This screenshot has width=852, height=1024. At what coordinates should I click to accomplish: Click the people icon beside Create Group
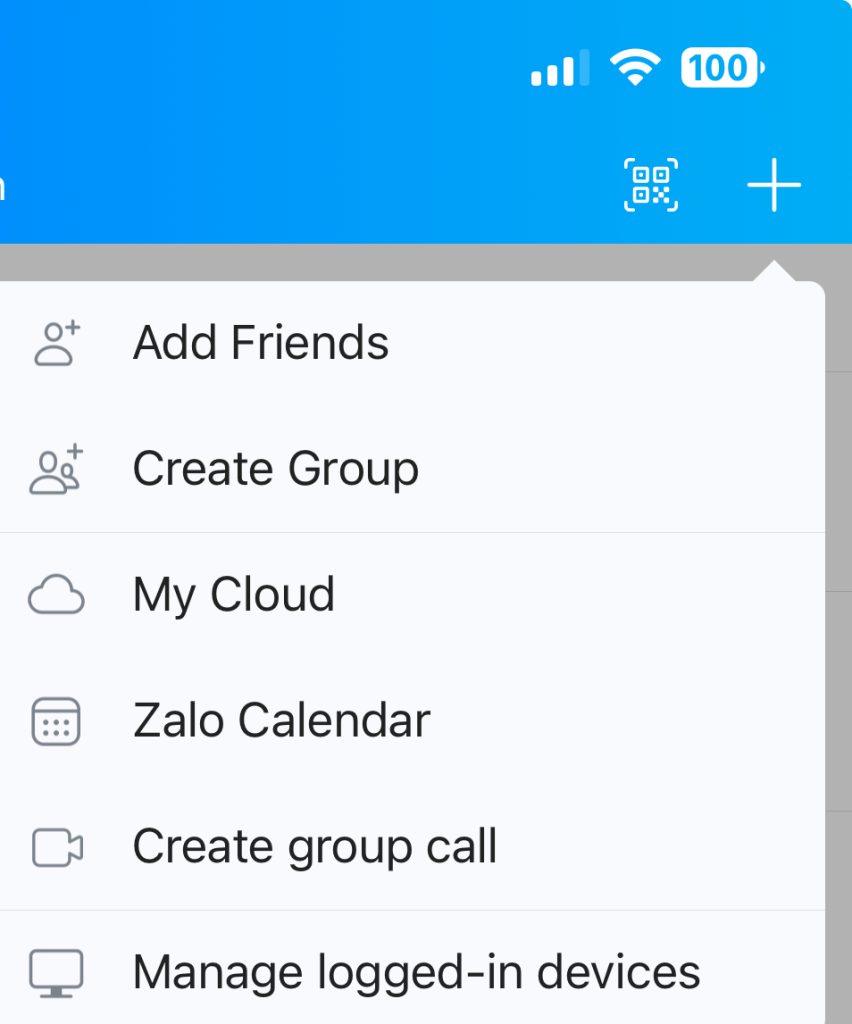click(x=57, y=469)
